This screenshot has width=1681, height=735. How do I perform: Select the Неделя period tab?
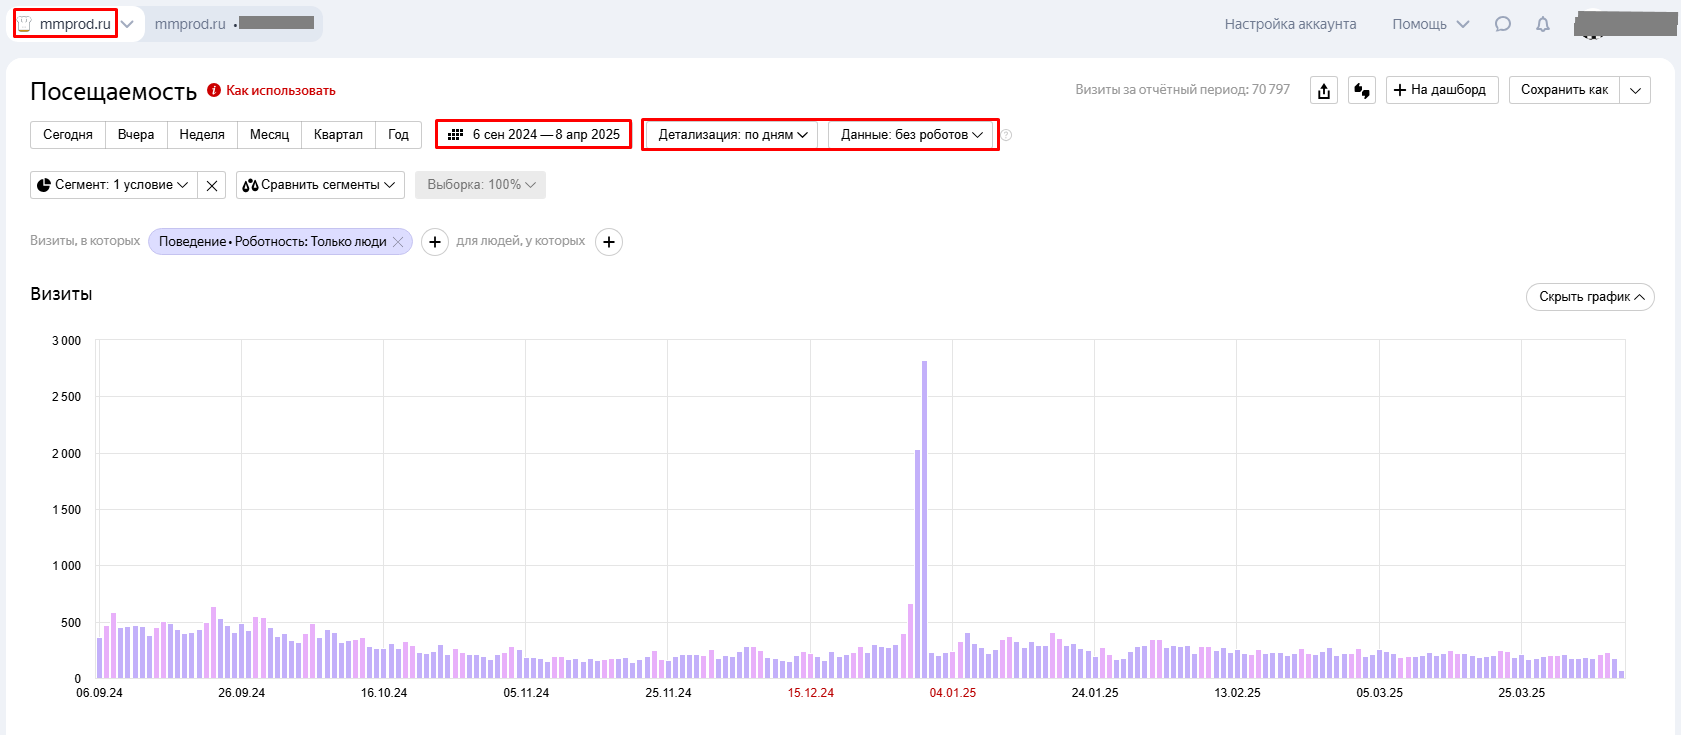(202, 134)
